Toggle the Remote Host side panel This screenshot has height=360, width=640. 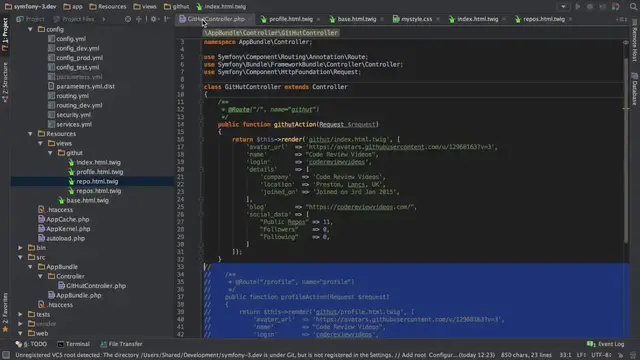pyautogui.click(x=635, y=41)
